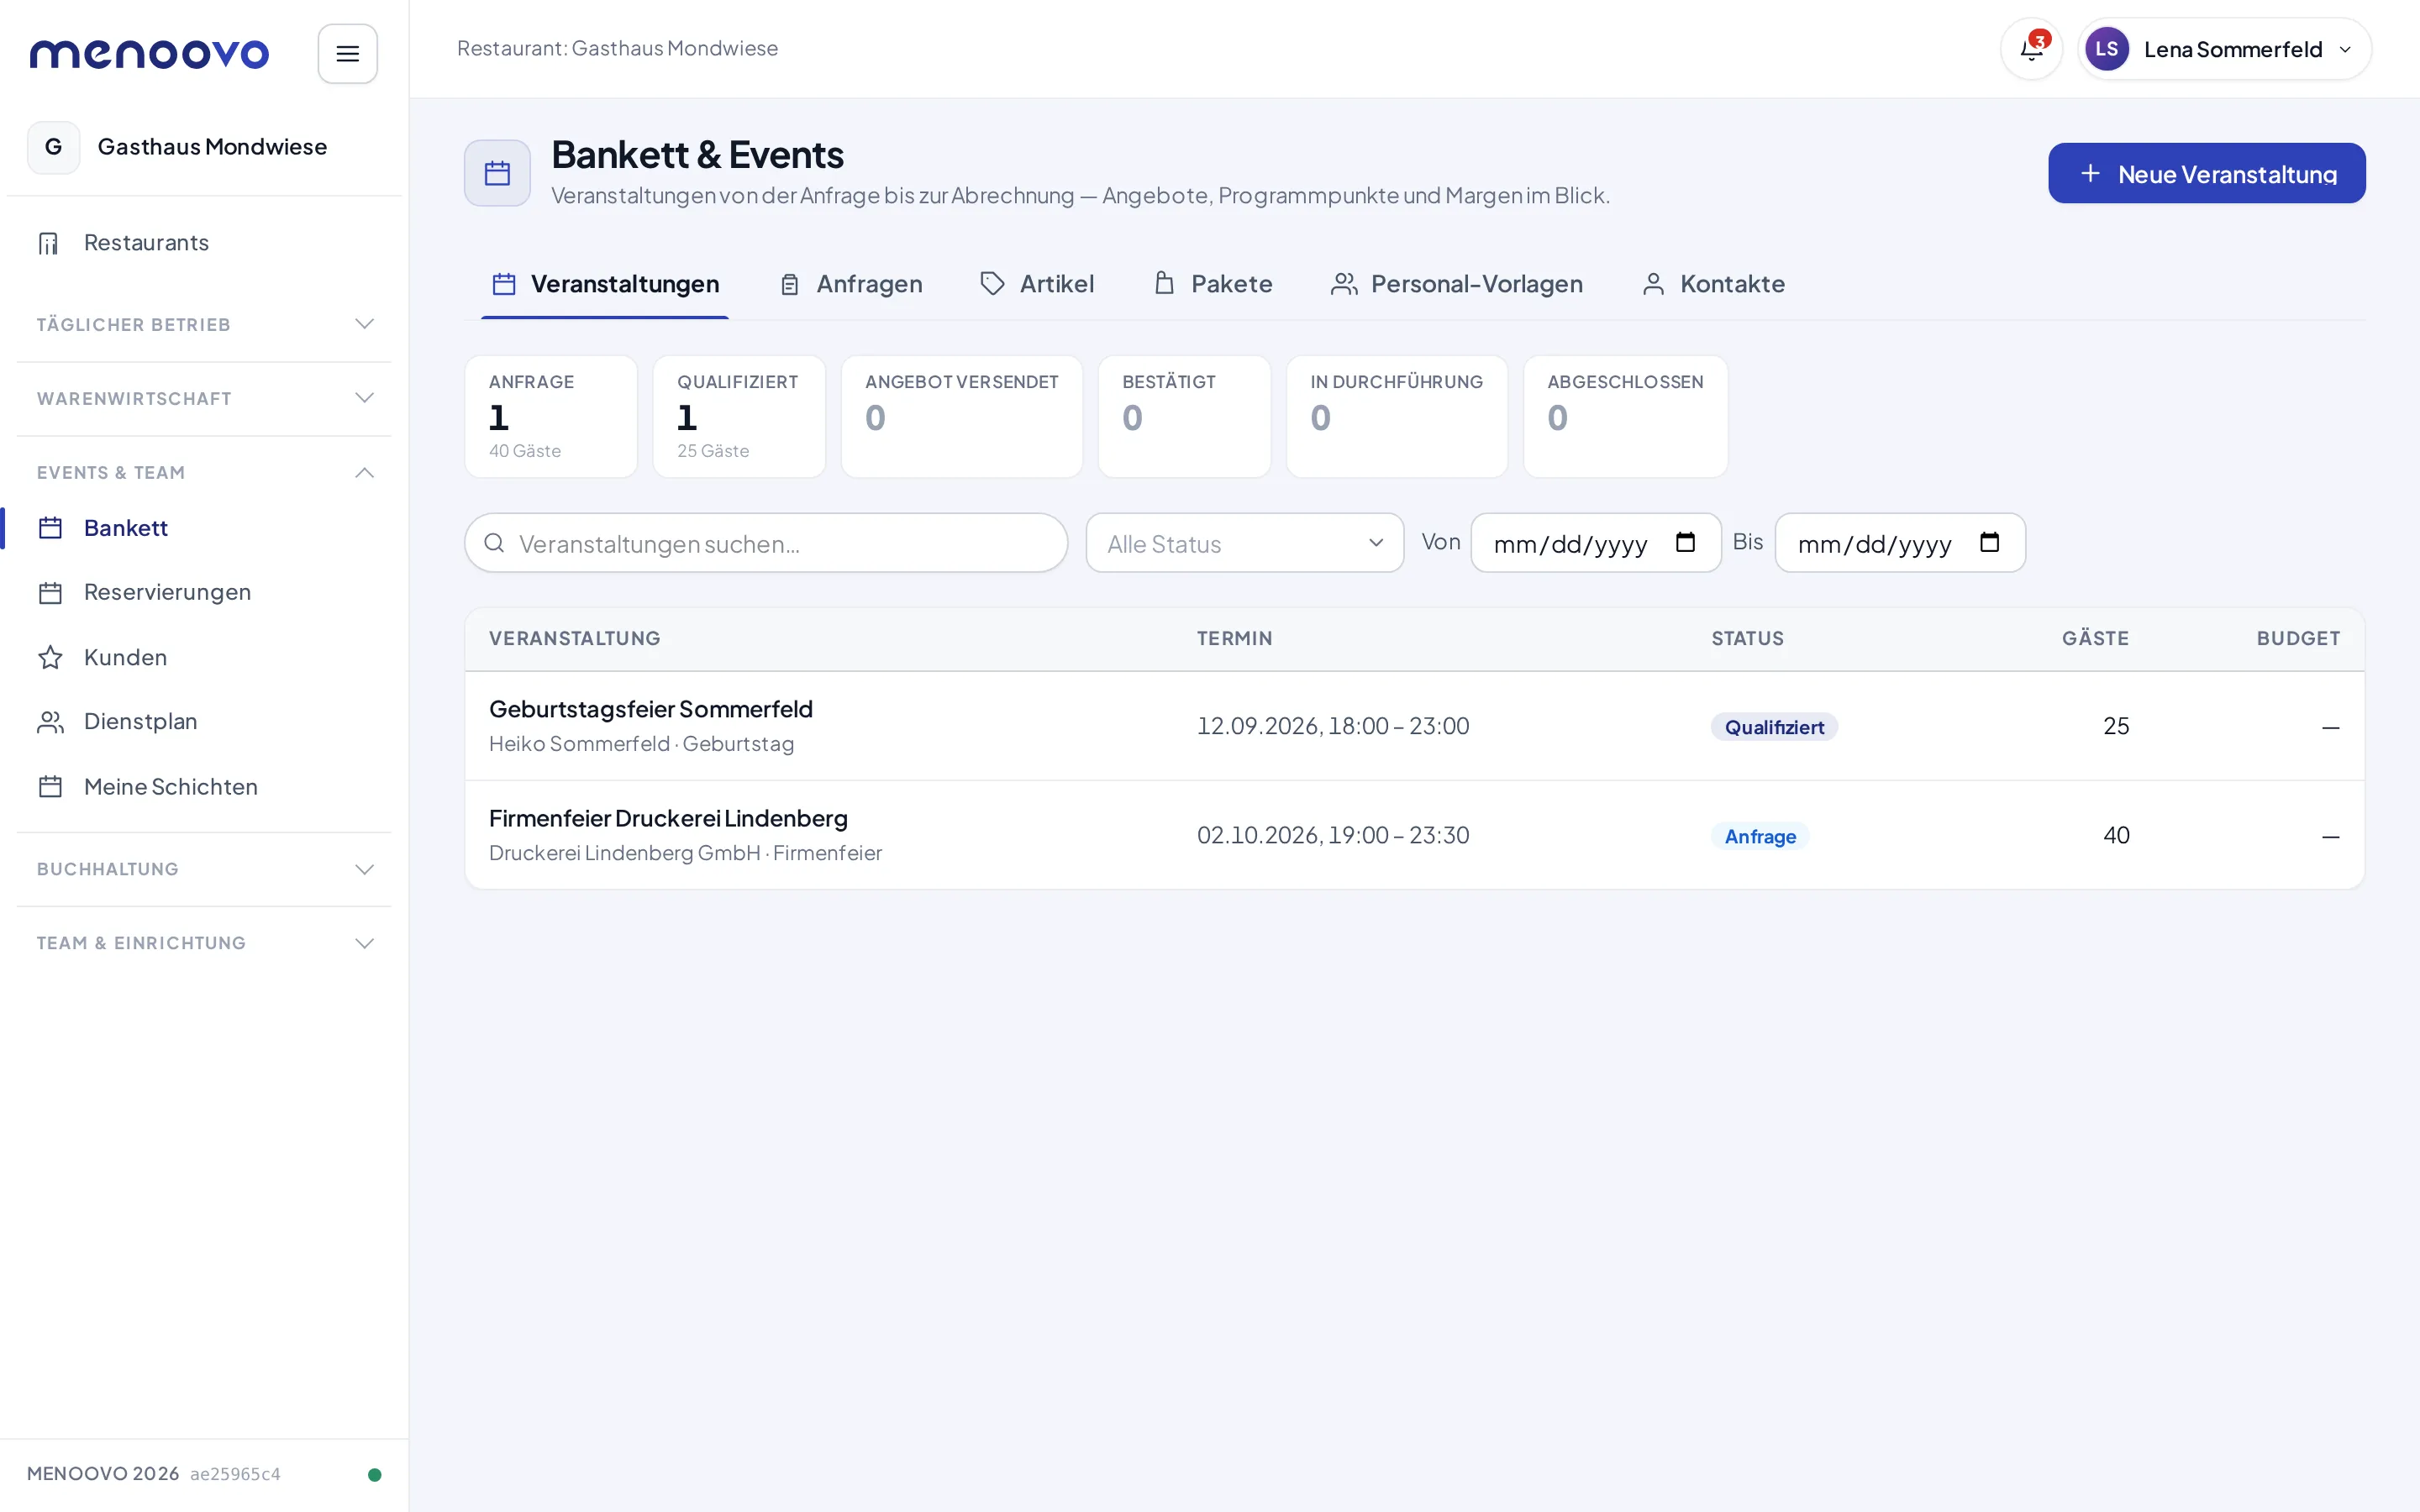Switch to the Artikel tab
The image size is (2420, 1512).
tap(1037, 284)
